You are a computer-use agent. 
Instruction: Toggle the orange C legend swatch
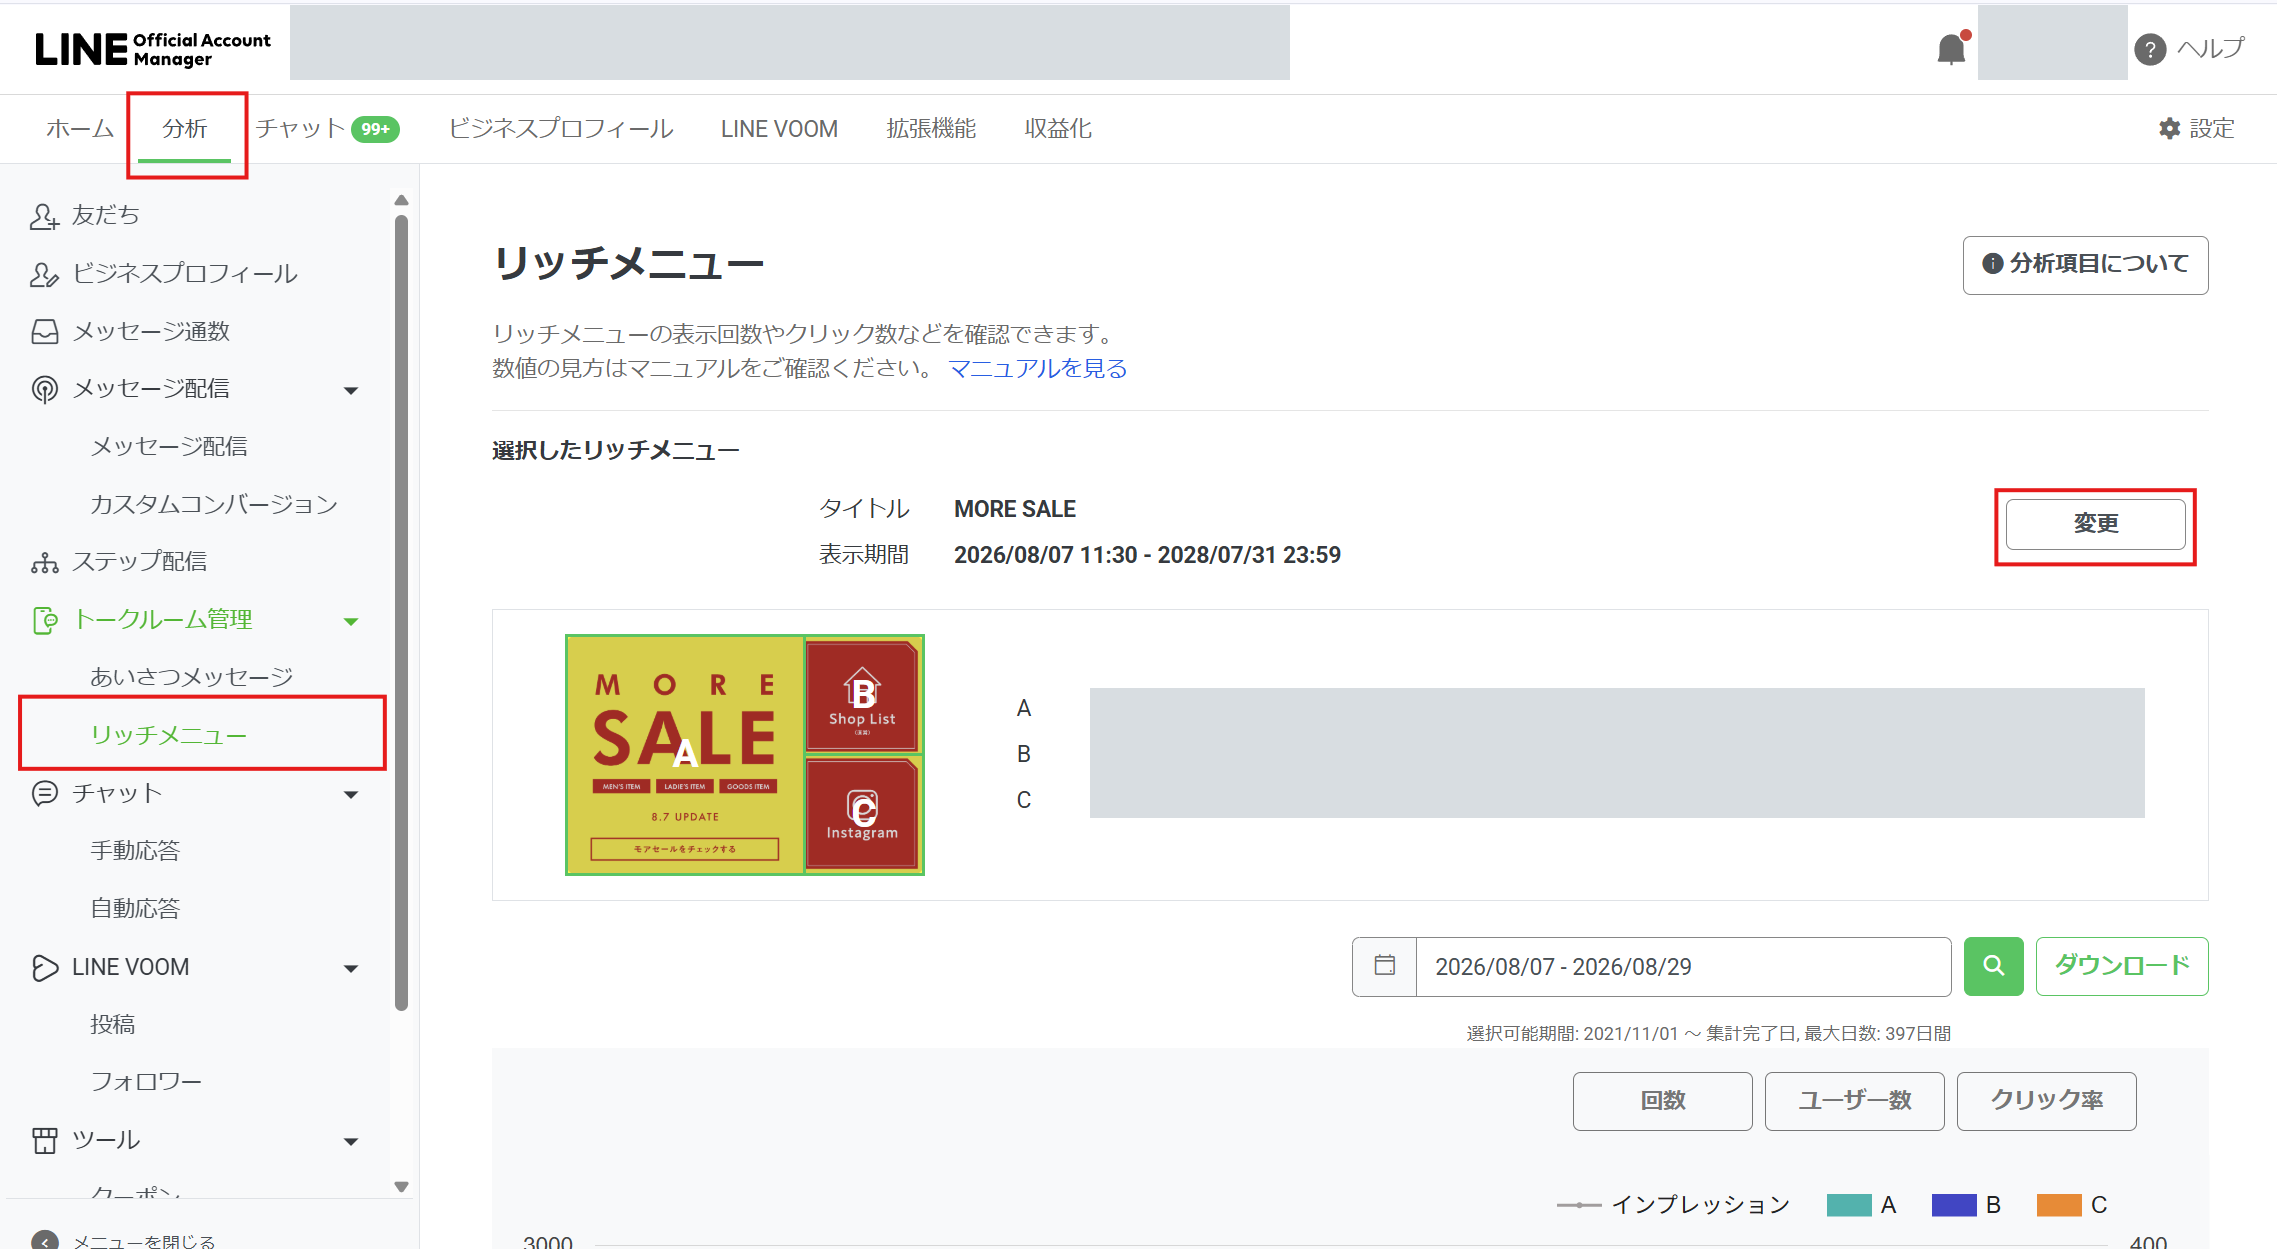2059,1205
